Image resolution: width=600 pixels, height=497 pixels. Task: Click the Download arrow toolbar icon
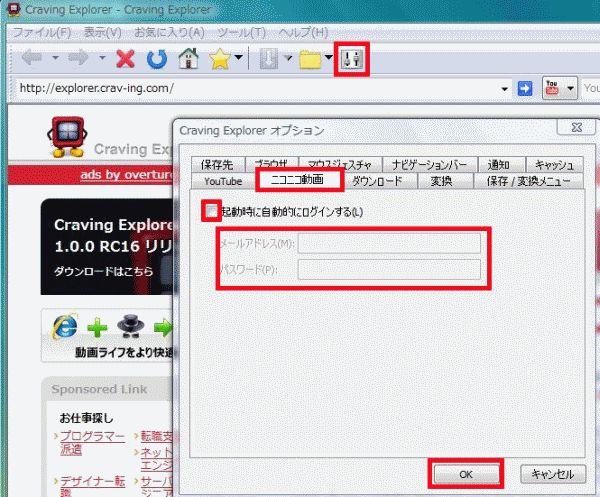click(x=269, y=59)
